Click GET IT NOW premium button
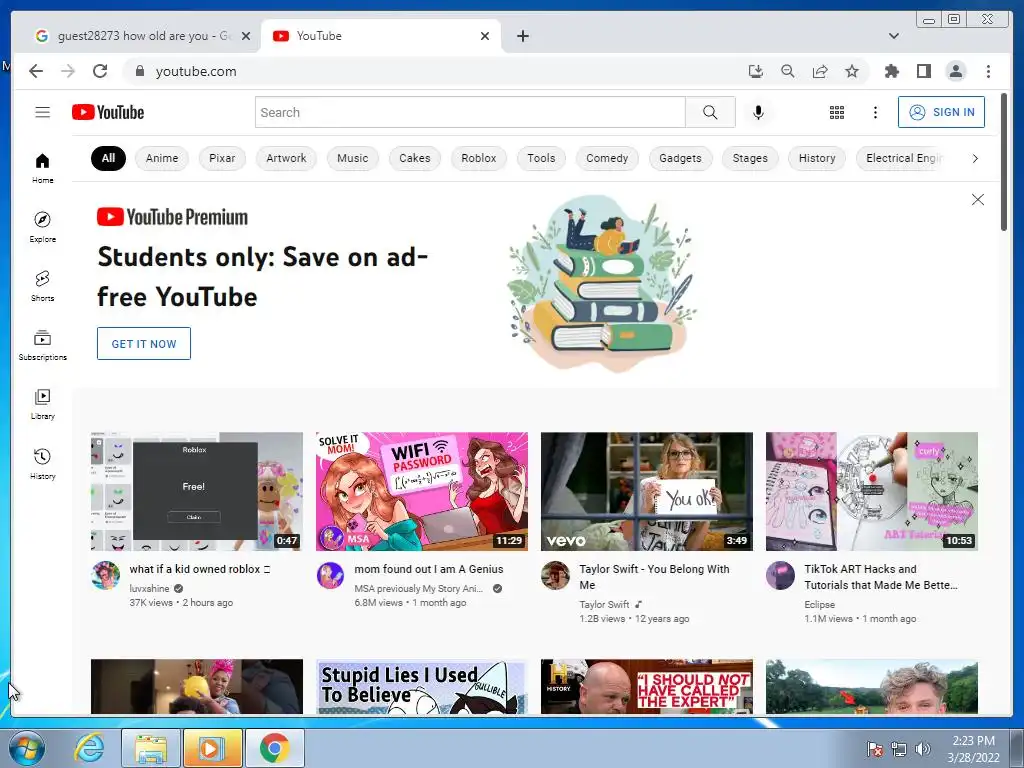 pos(144,344)
